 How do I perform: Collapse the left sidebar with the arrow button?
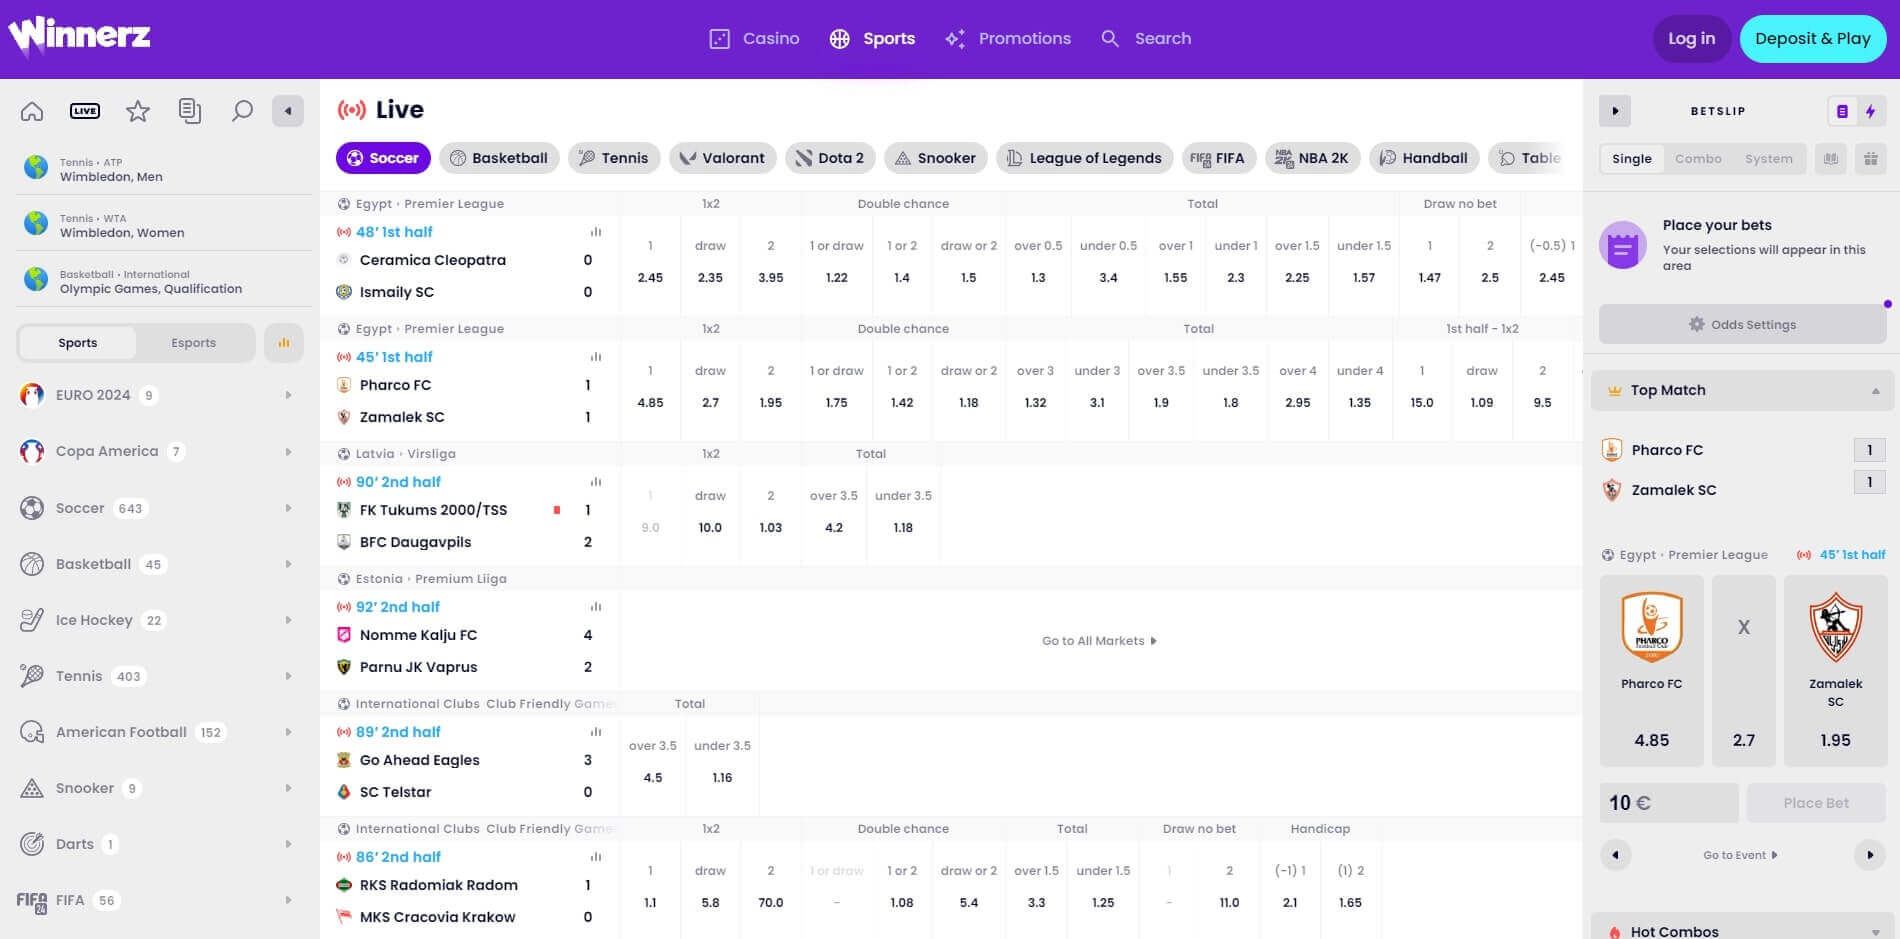click(288, 111)
